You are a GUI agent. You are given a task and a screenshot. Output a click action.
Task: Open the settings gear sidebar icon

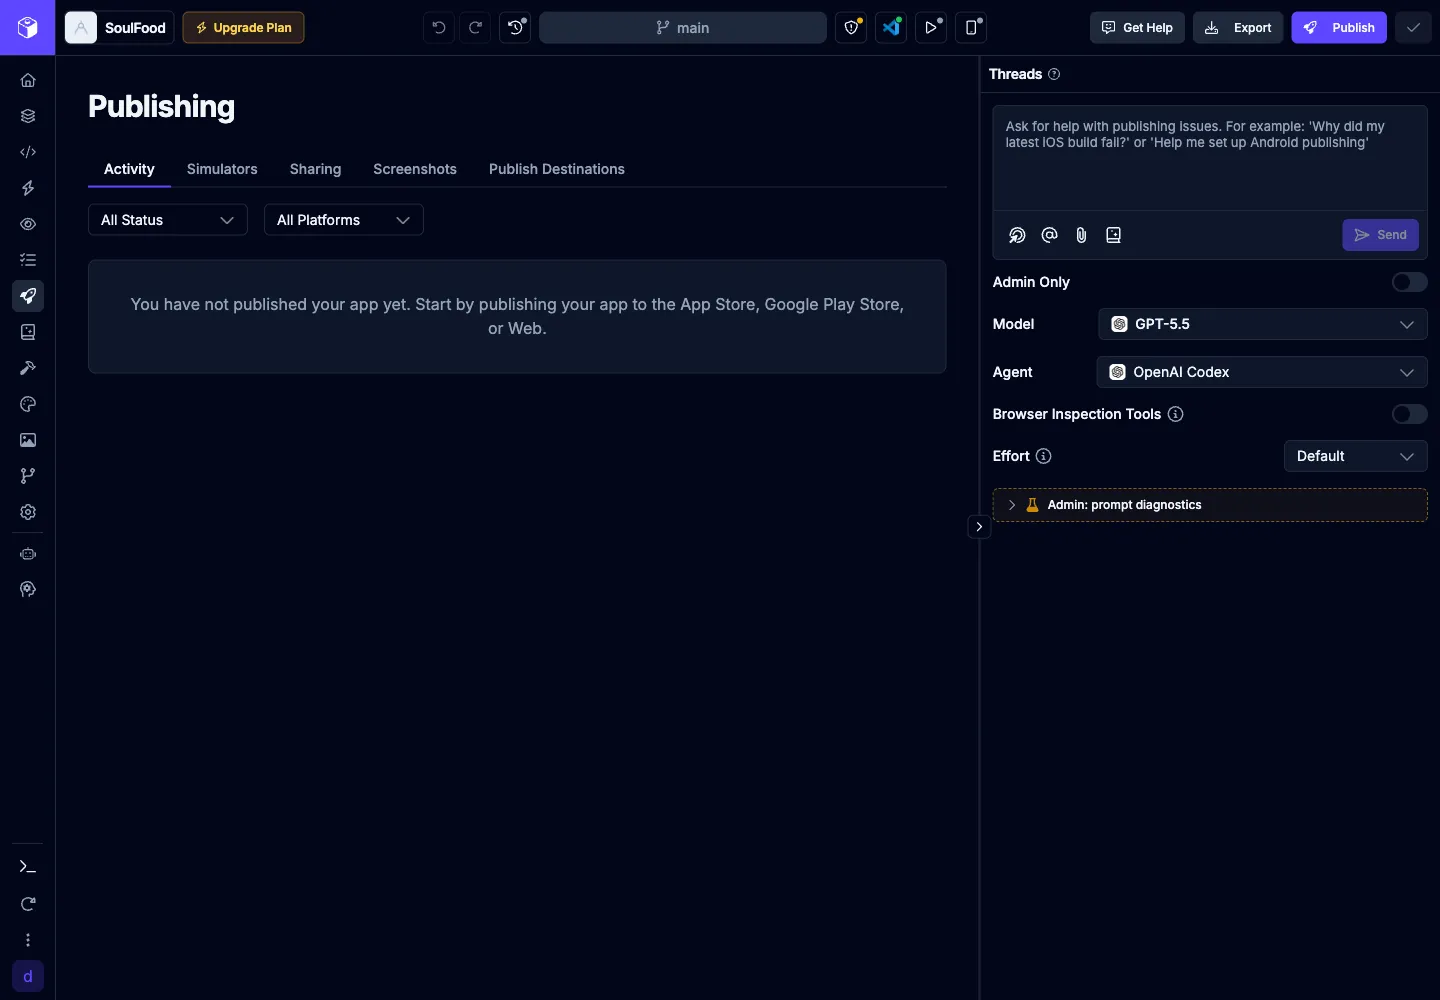click(x=28, y=512)
